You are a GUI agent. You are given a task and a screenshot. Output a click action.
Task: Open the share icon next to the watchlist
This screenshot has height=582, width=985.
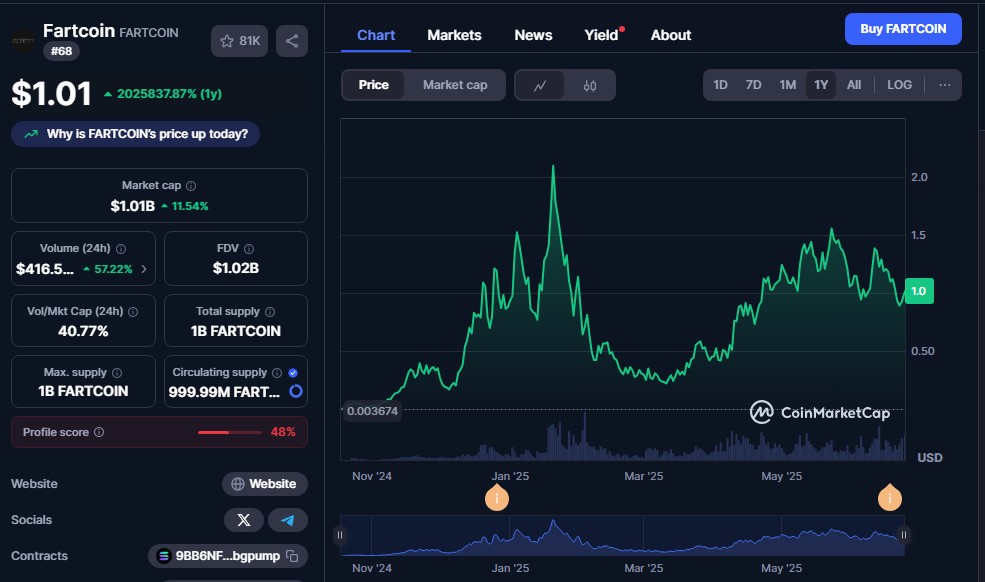[292, 41]
